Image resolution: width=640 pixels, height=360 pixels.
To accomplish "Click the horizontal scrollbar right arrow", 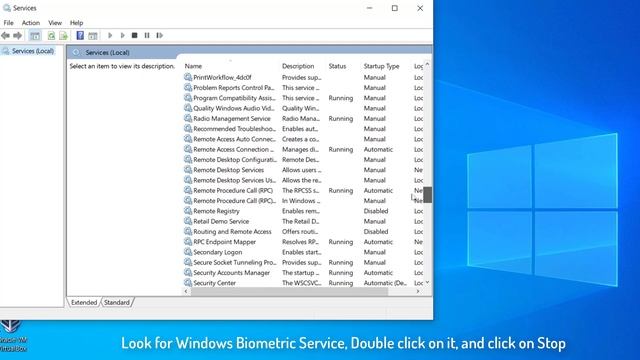I will 418,291.
